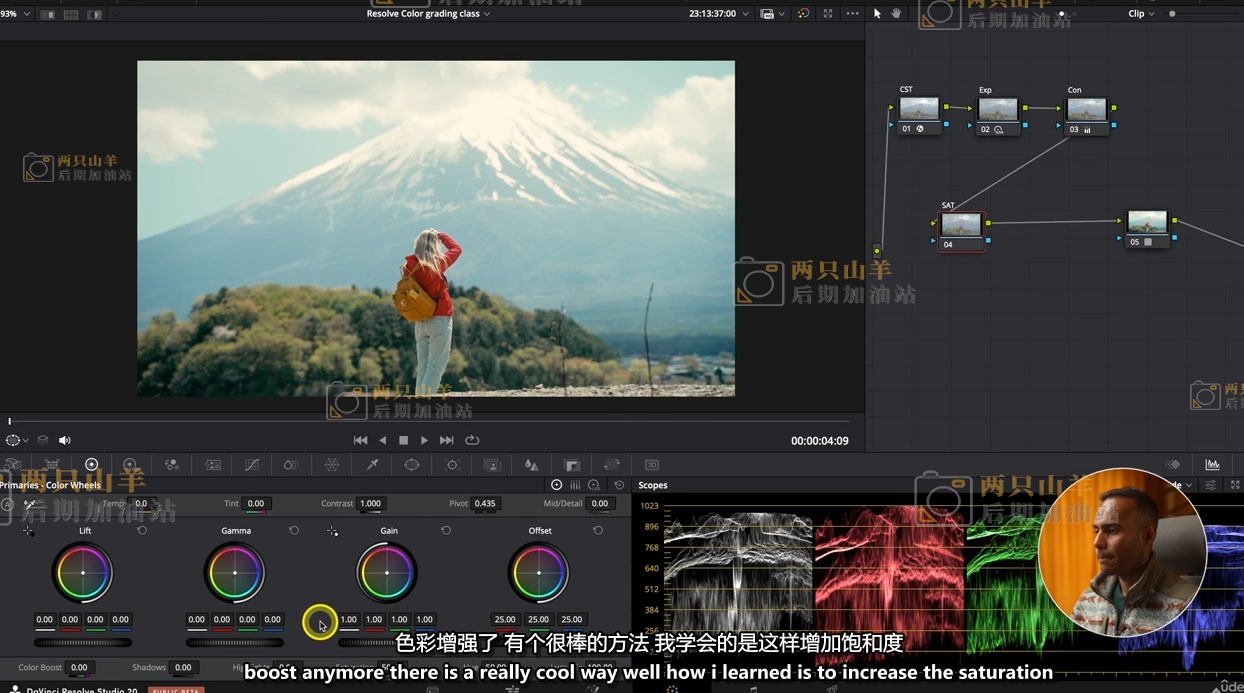This screenshot has height=693, width=1244.
Task: Switch to Primaries bars mode
Action: click(x=575, y=485)
